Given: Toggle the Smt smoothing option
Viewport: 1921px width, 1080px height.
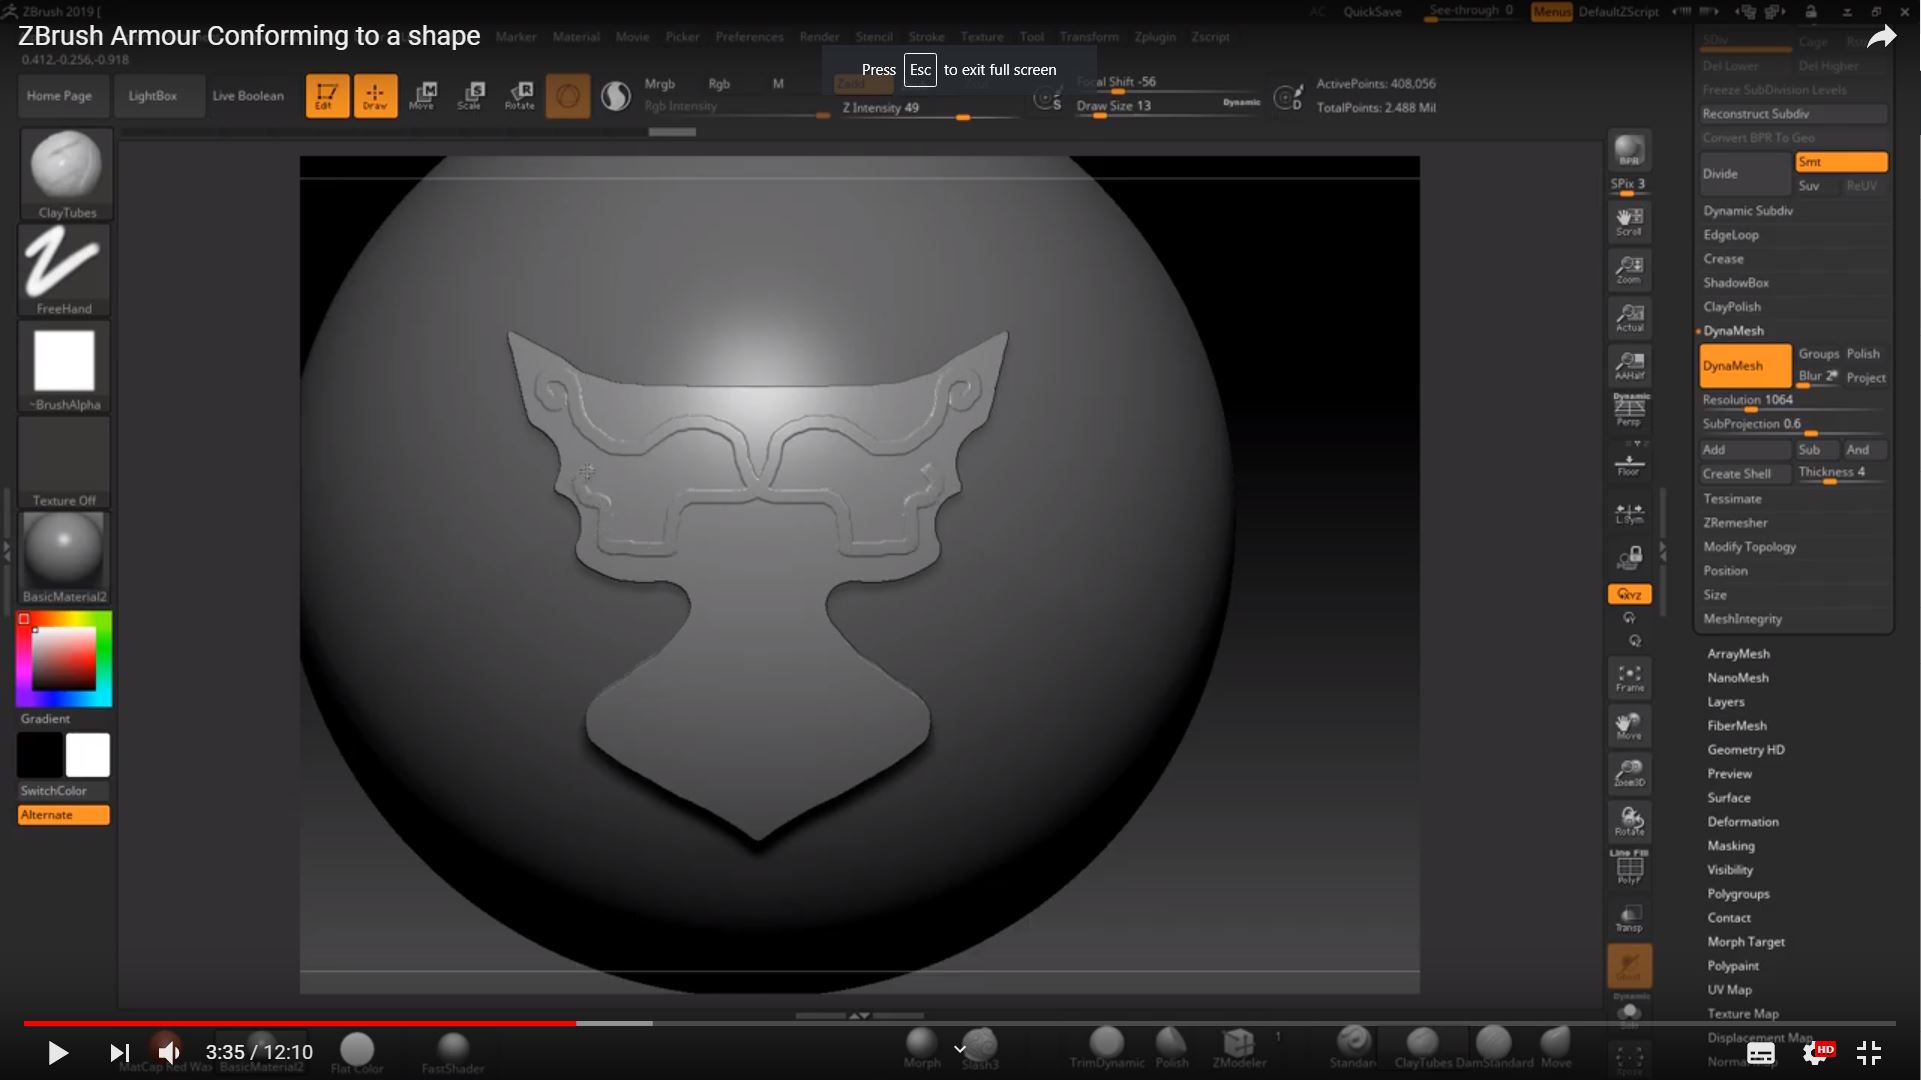Looking at the screenshot, I should 1841,162.
